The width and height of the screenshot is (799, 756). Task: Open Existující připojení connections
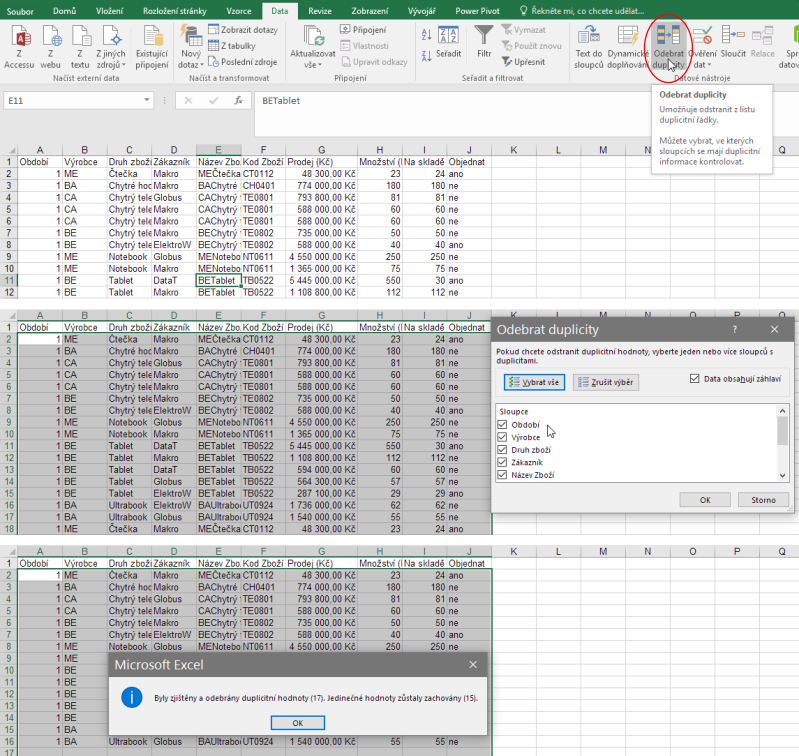coord(152,47)
